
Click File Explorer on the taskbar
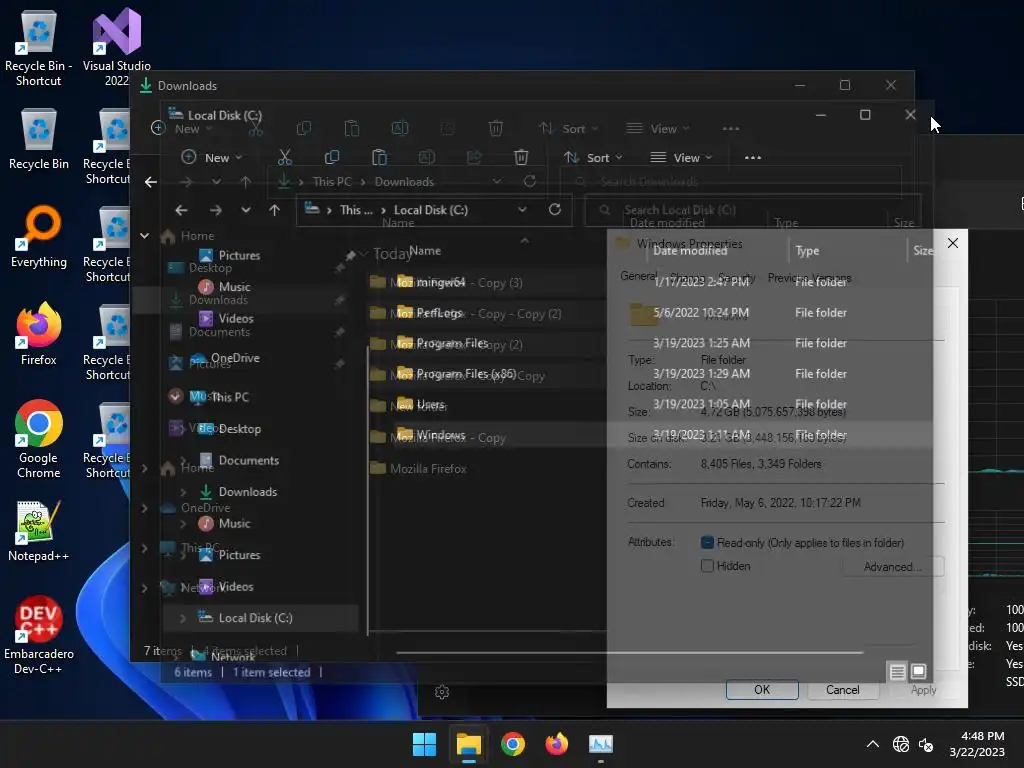pos(469,744)
